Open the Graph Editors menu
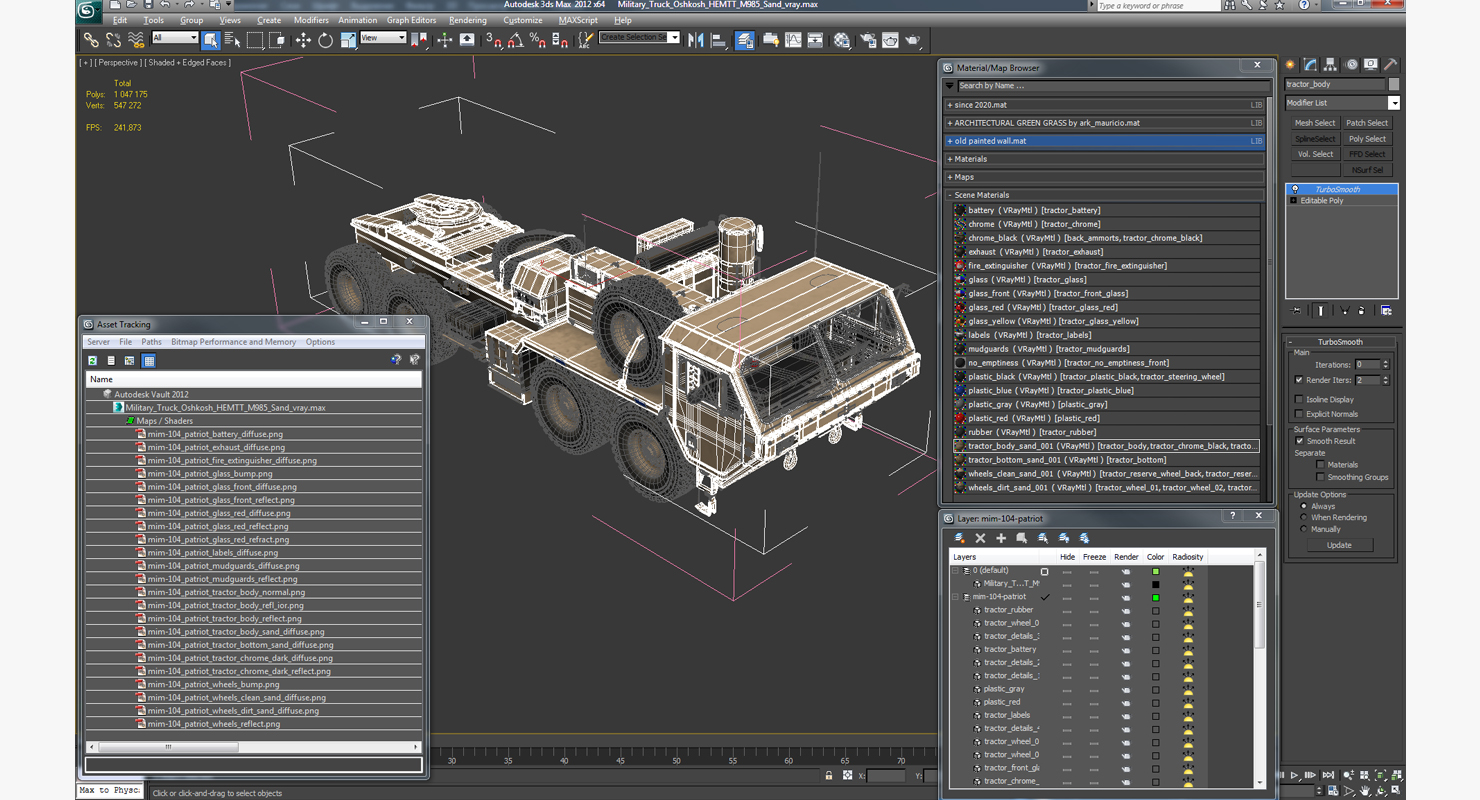1480x800 pixels. click(411, 20)
